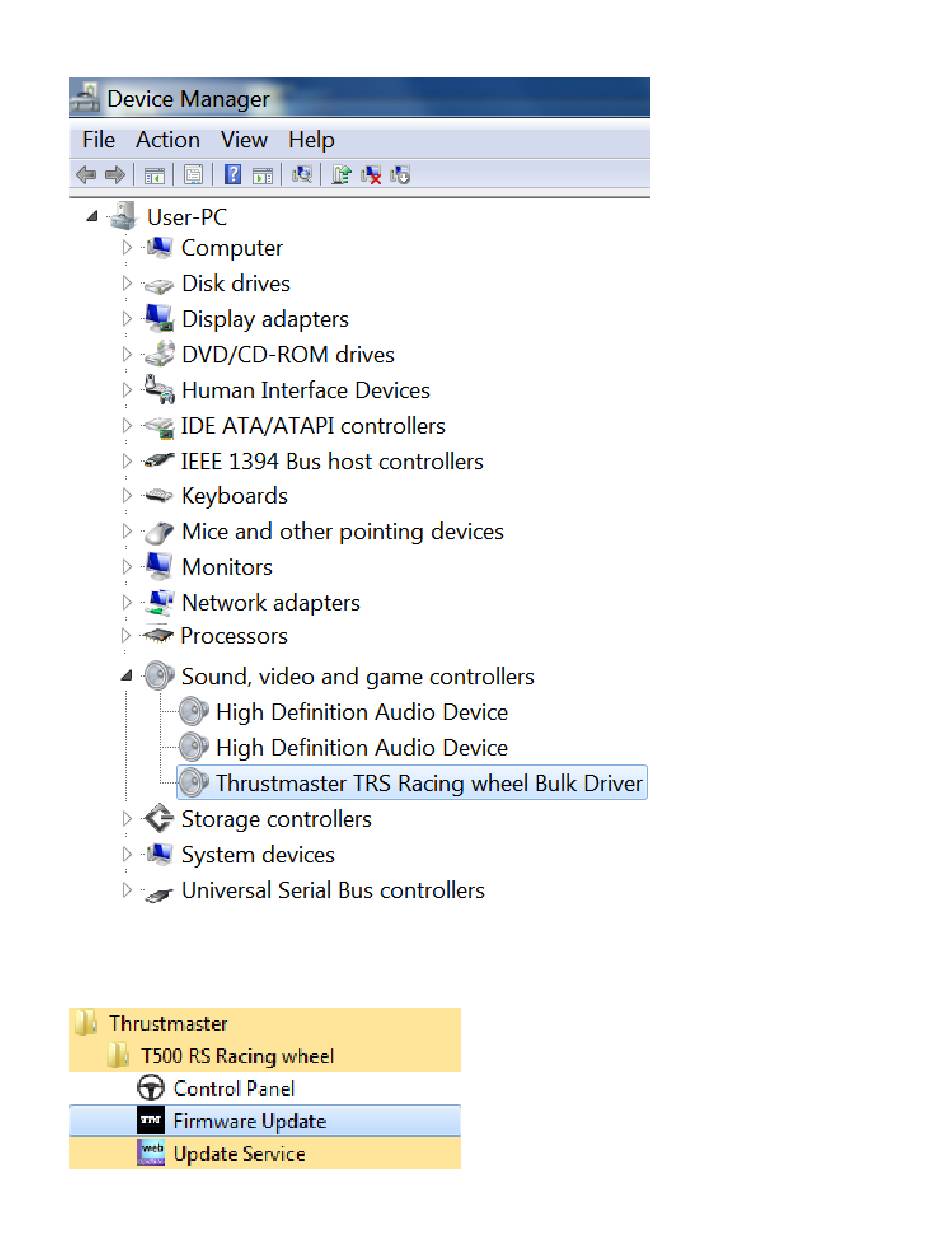Open the Help menu
Viewport: 950px width, 1260px height.
[x=311, y=140]
